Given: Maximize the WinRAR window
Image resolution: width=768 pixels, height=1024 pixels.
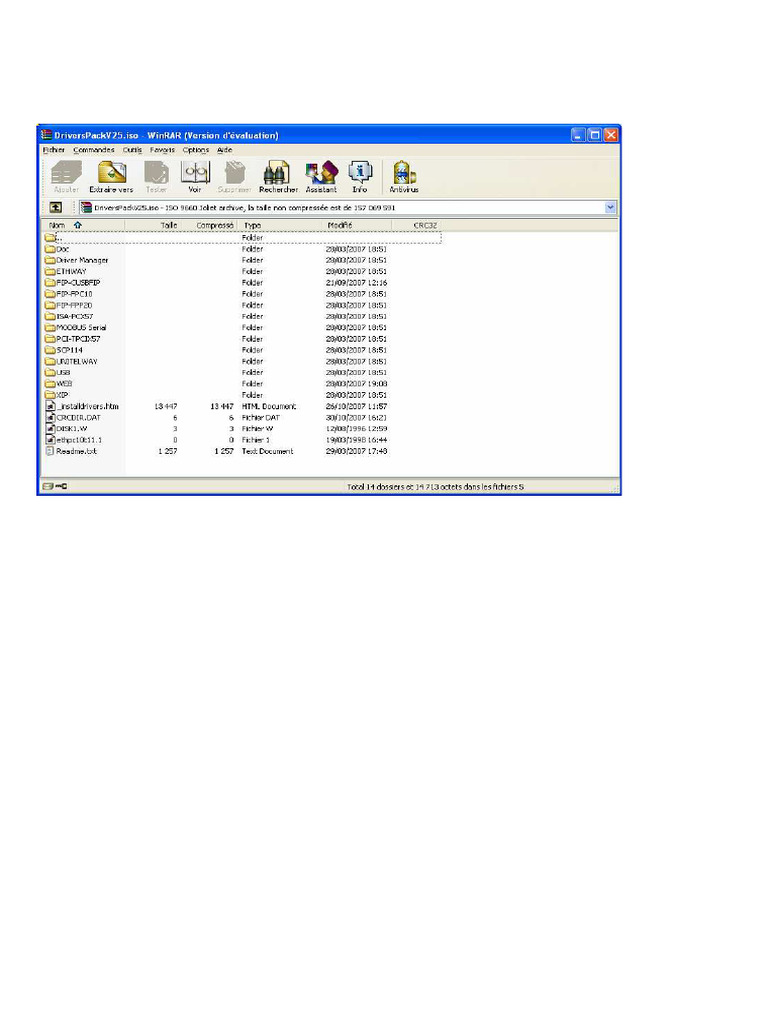Looking at the screenshot, I should [x=594, y=135].
